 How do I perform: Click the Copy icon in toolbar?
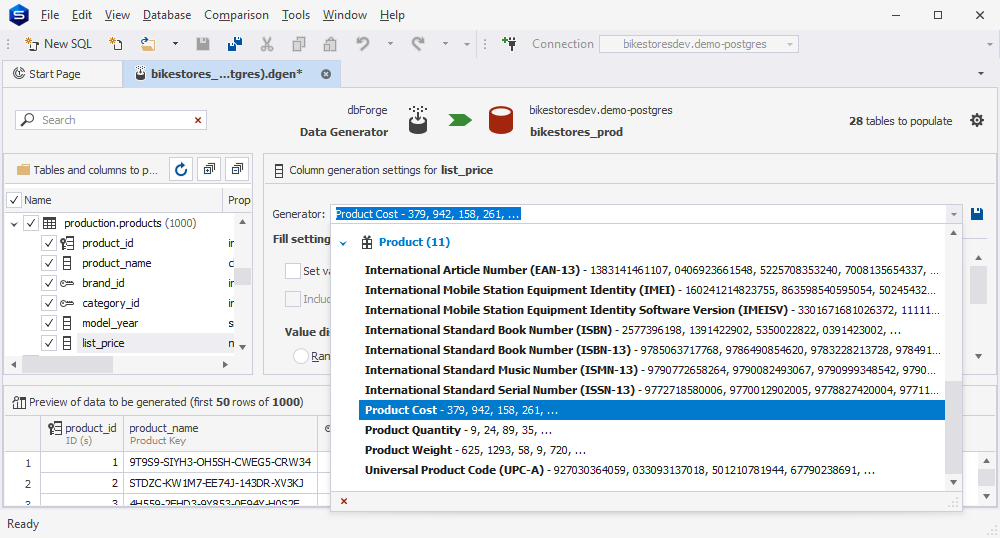click(298, 44)
